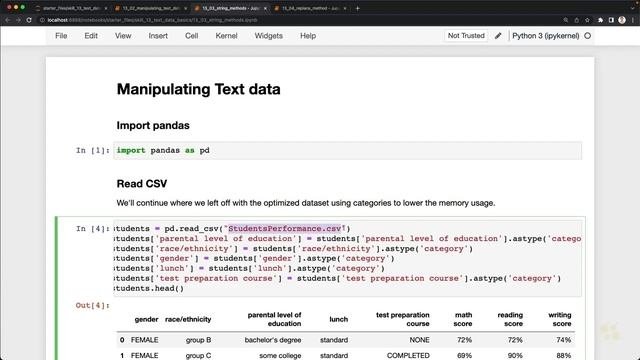
Task: Click the pencil edit icon in menubar
Action: click(x=498, y=36)
